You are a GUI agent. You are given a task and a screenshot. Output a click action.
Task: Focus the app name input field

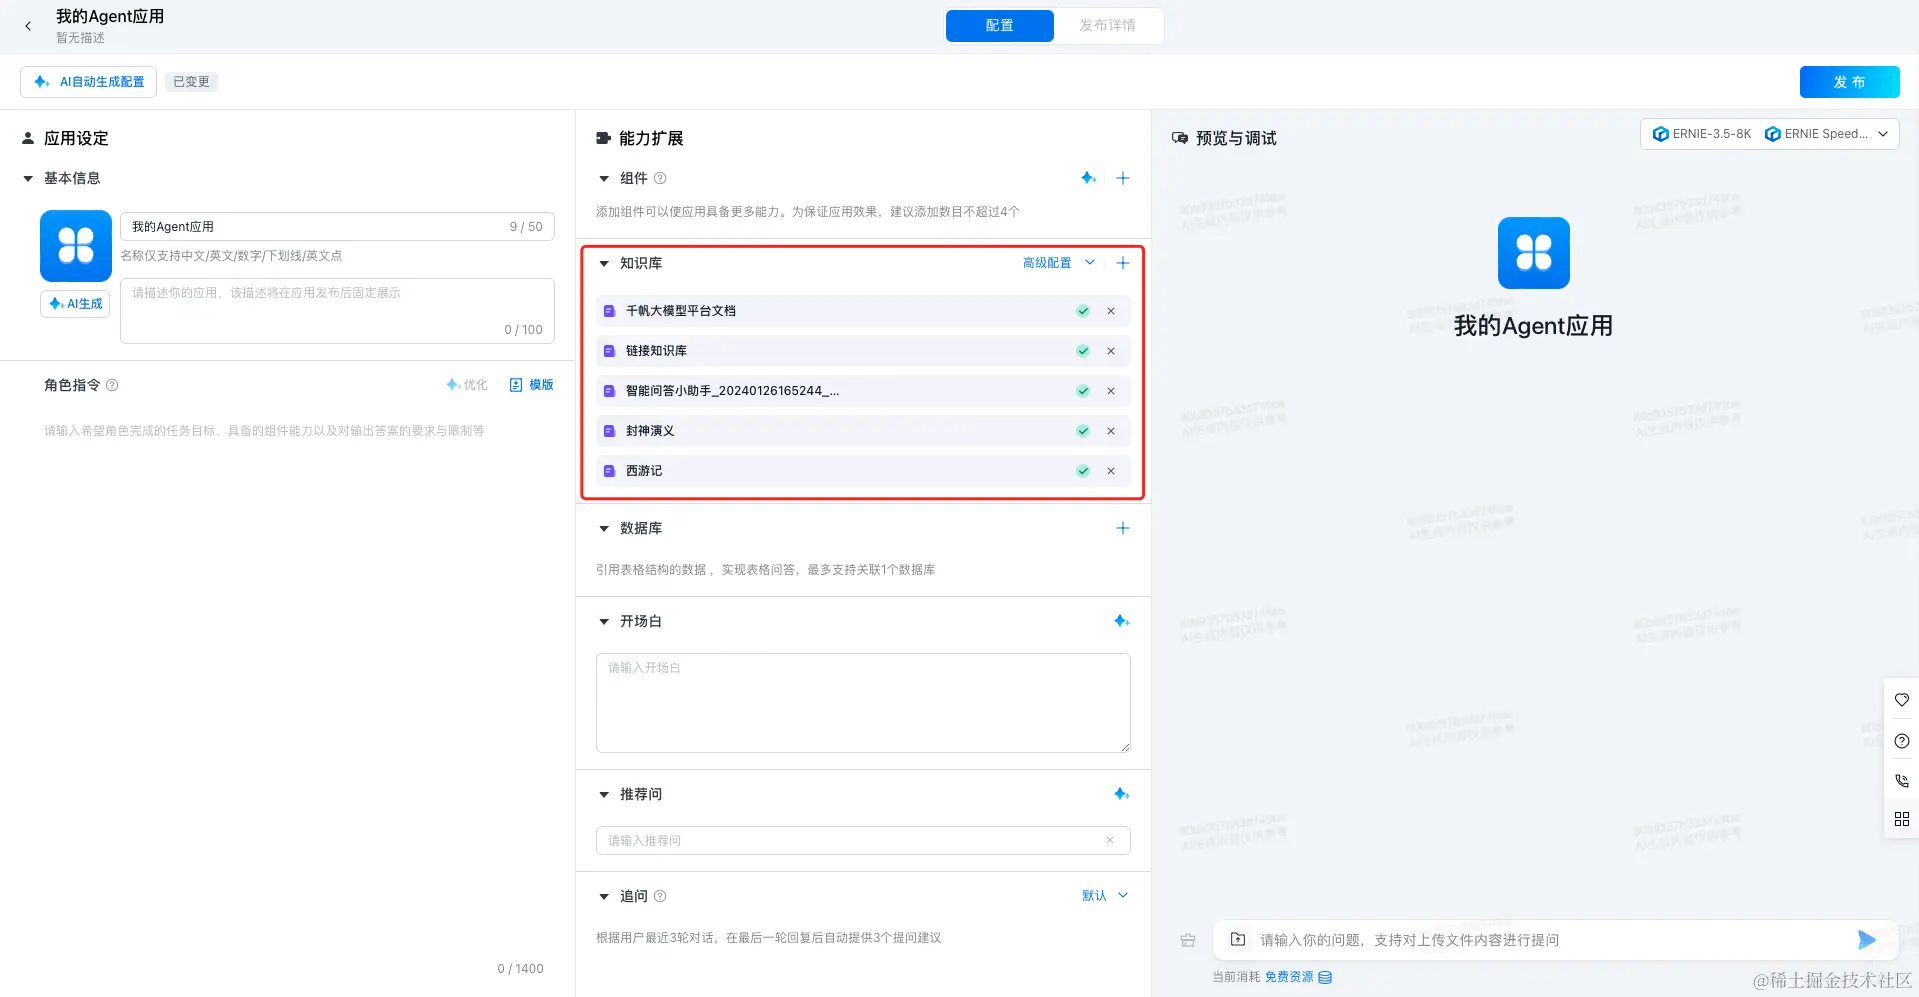pos(337,227)
